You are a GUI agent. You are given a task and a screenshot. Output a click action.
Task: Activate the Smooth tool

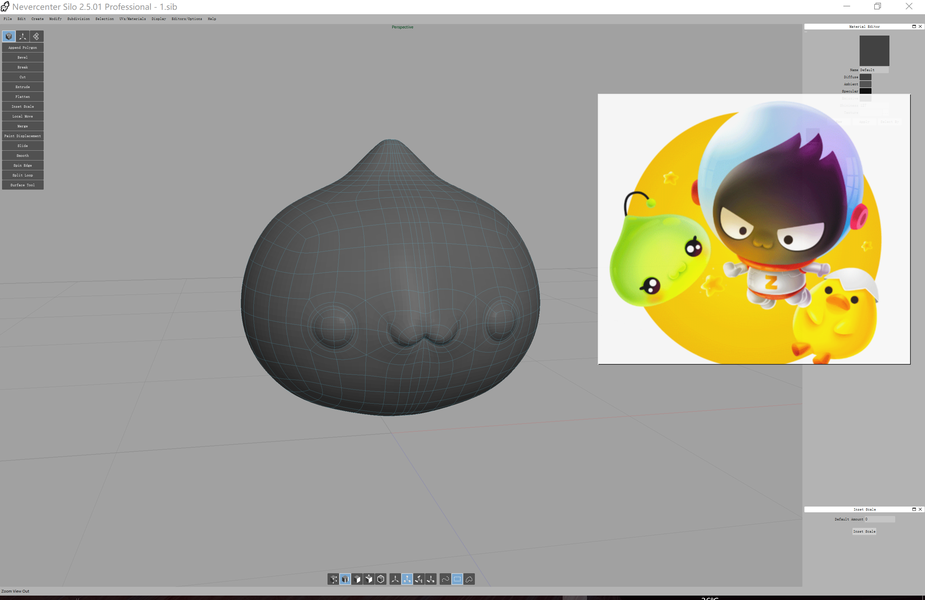[x=22, y=156]
